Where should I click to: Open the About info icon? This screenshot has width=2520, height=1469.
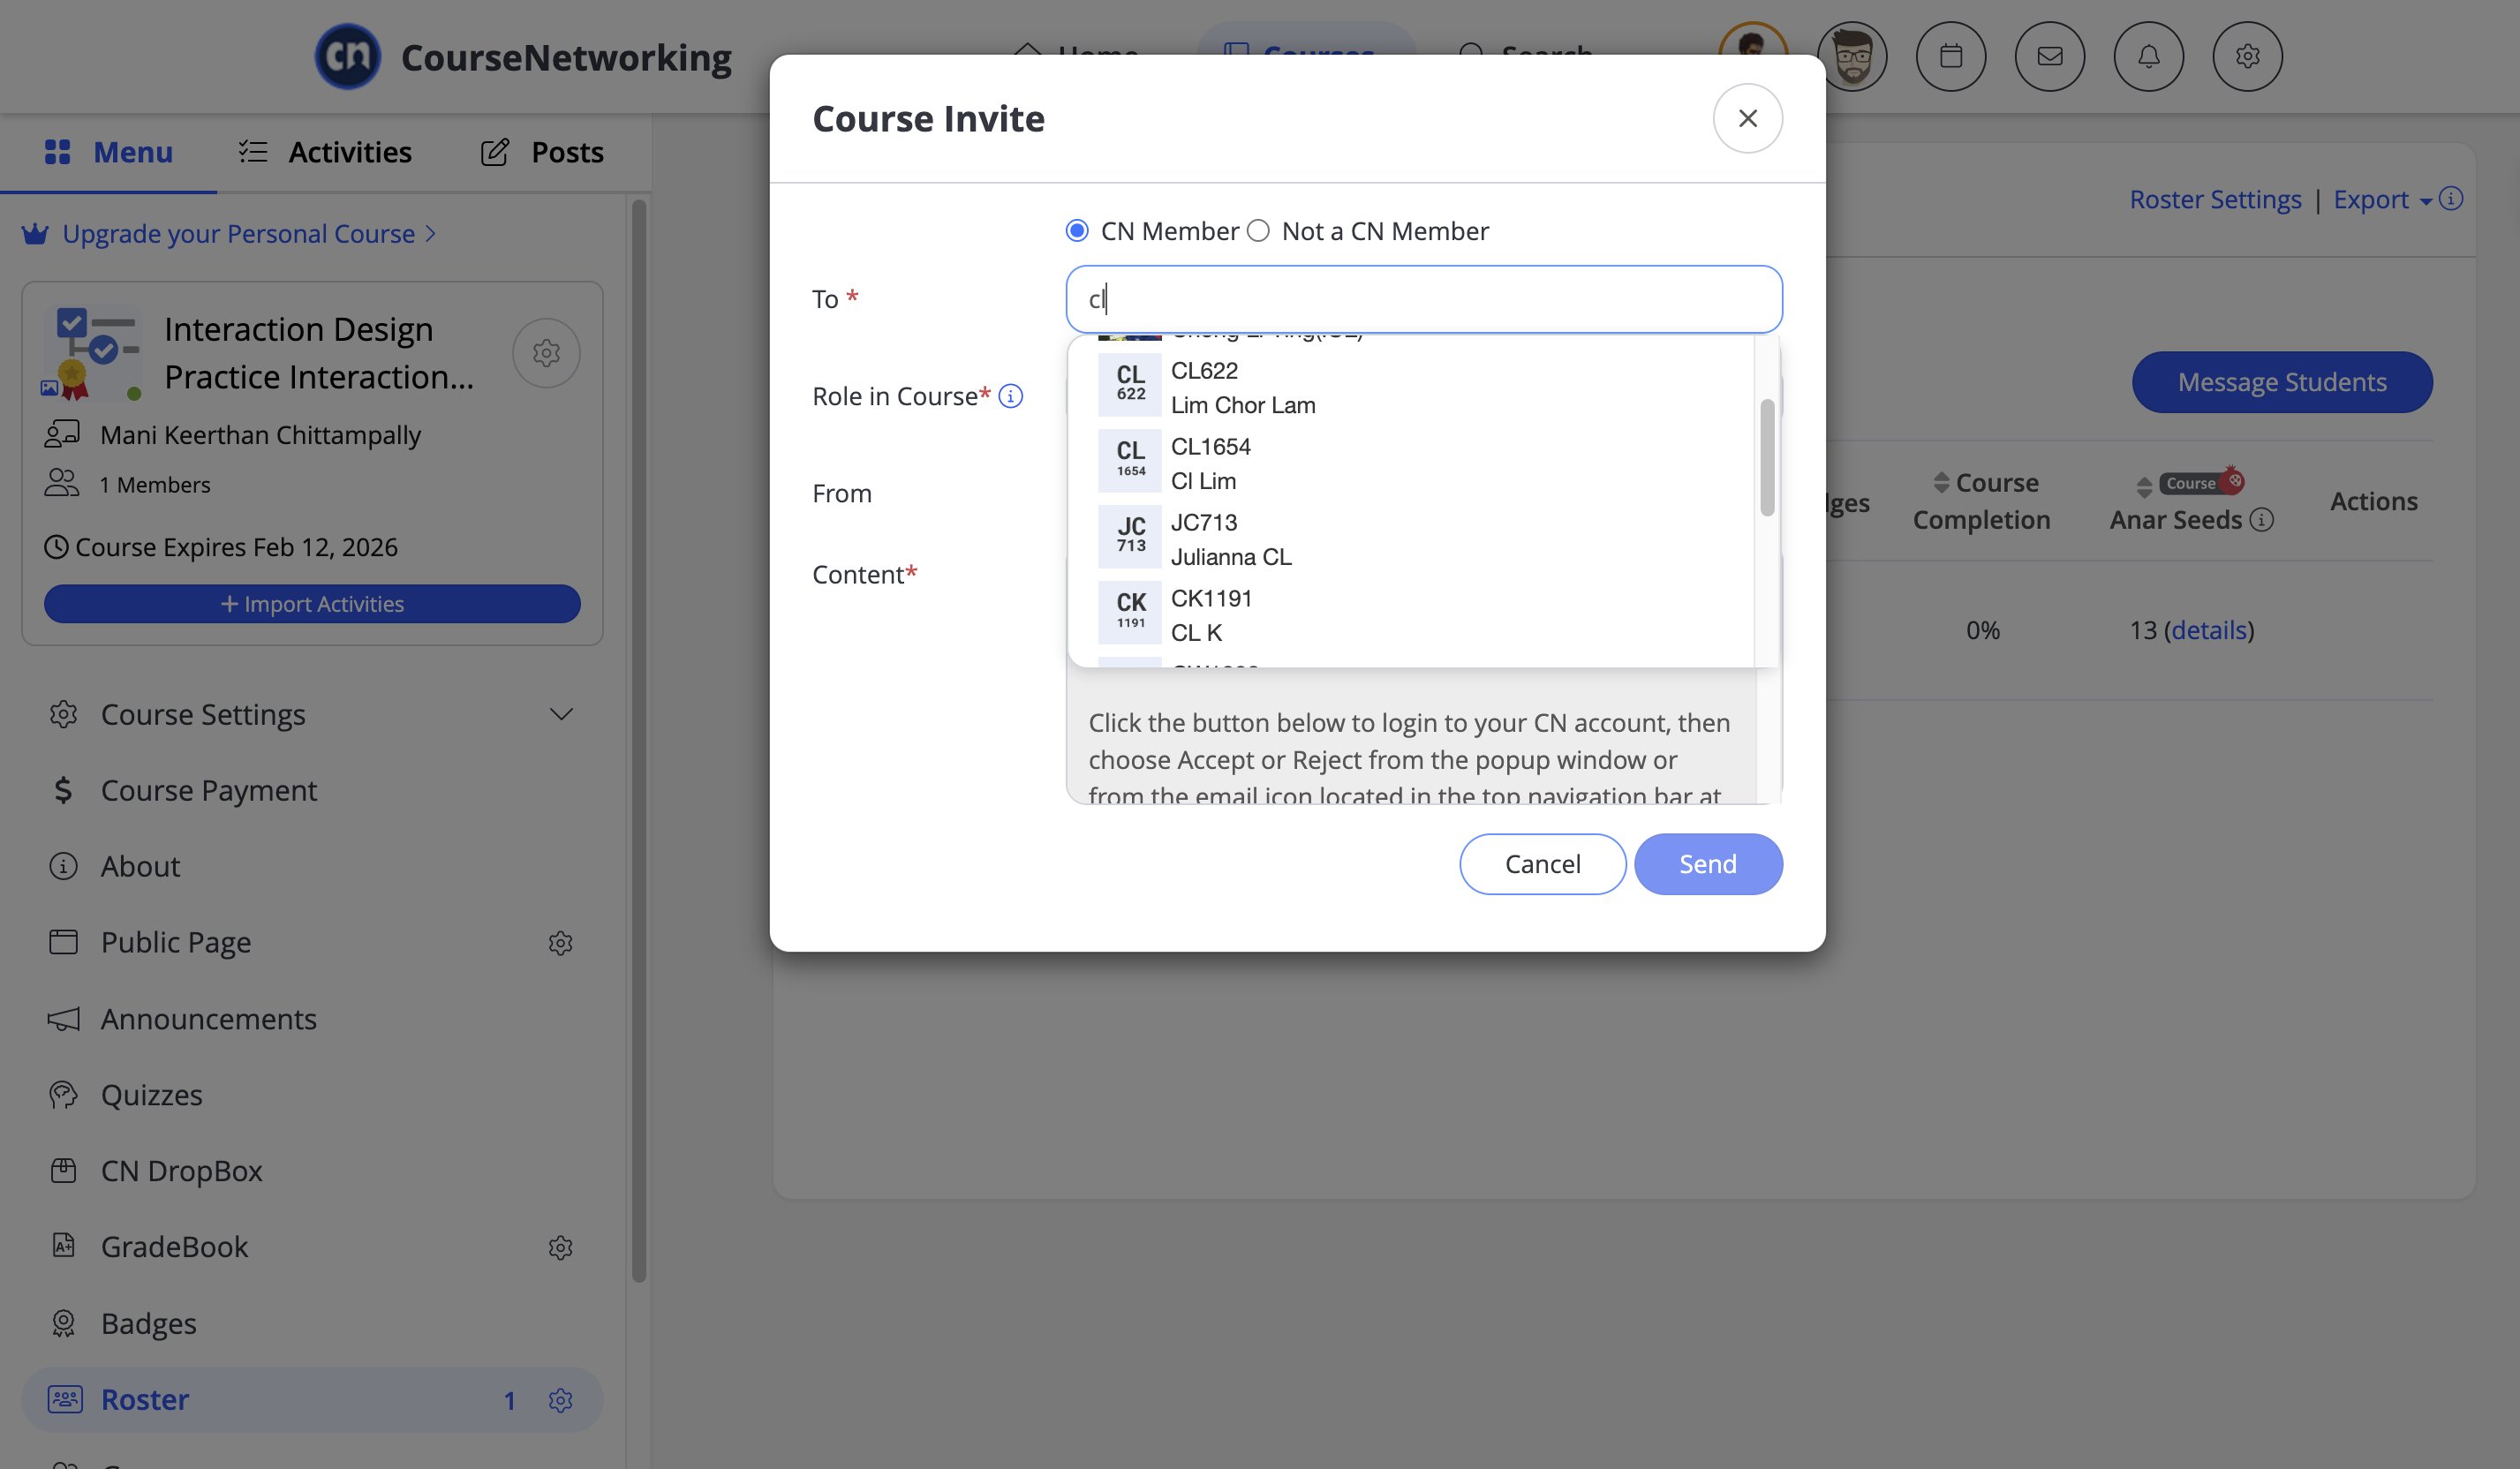(63, 866)
